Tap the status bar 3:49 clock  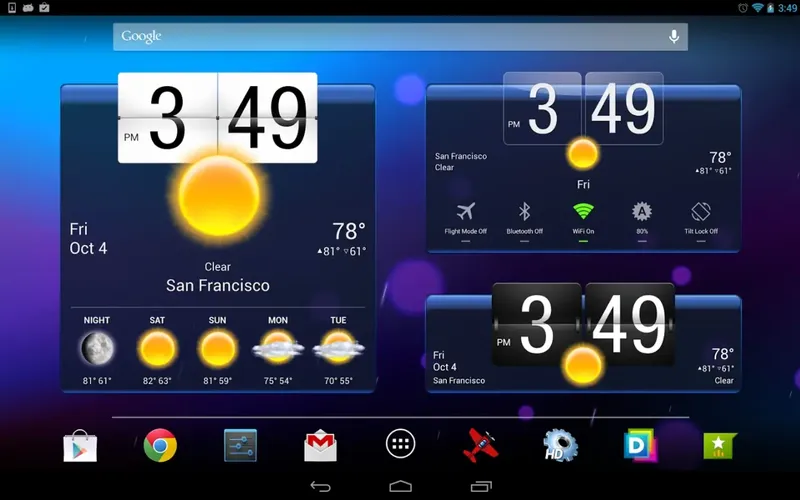(787, 8)
